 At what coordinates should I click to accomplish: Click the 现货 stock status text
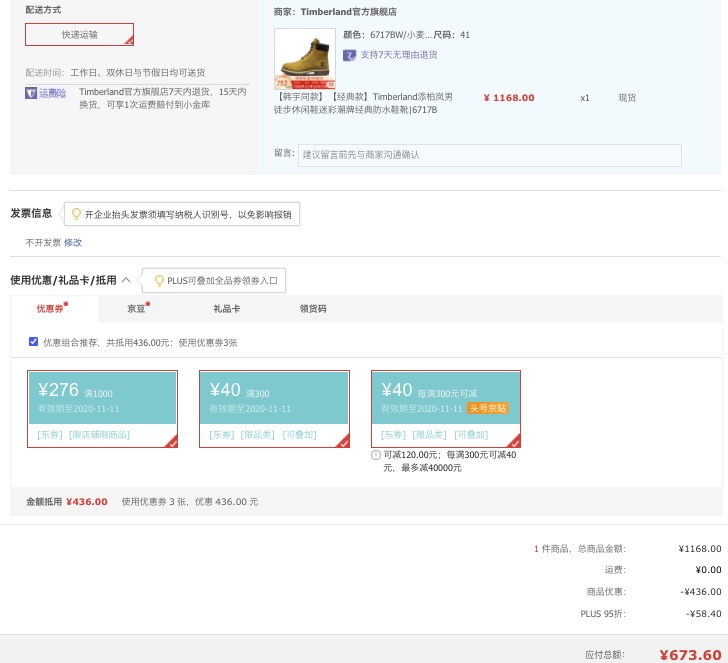pos(627,98)
